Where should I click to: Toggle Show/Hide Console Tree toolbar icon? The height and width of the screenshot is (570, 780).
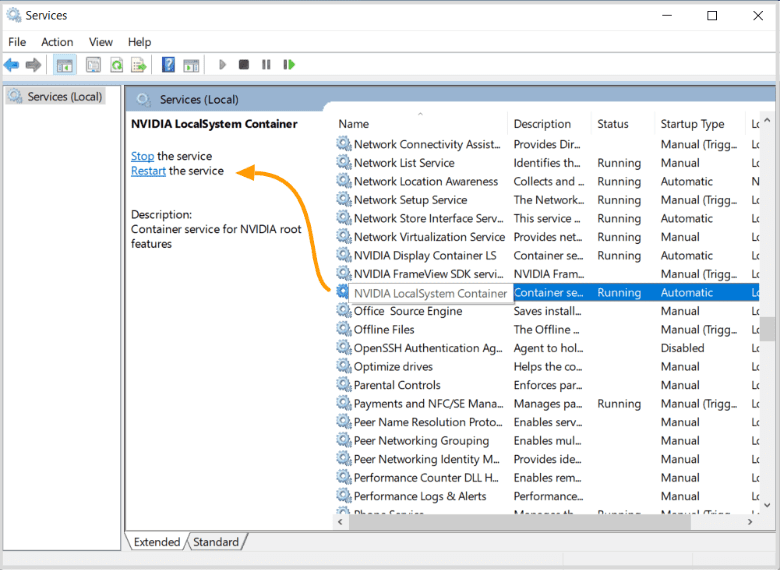65,65
